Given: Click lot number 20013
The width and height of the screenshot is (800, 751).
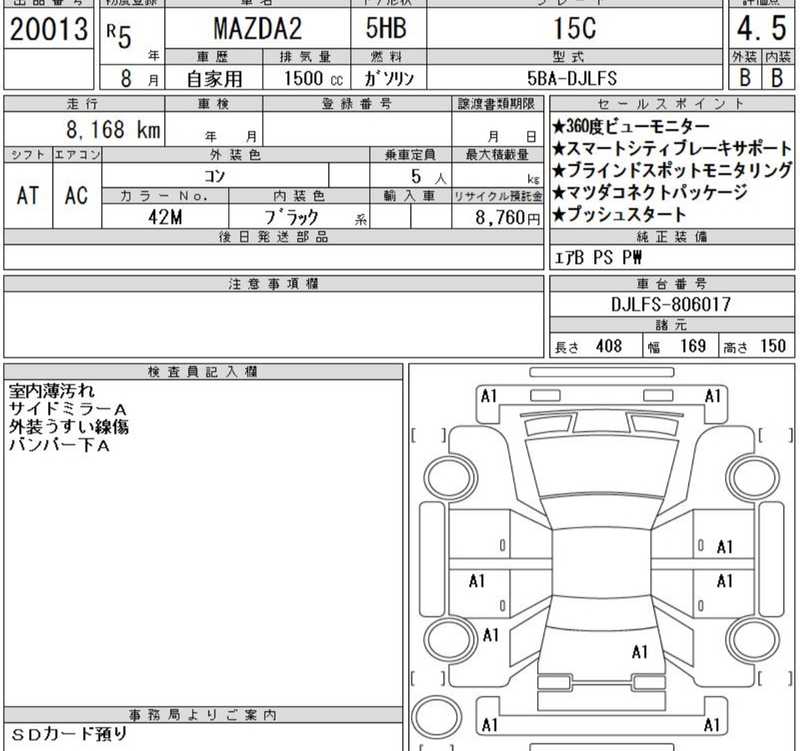Looking at the screenshot, I should tap(49, 29).
